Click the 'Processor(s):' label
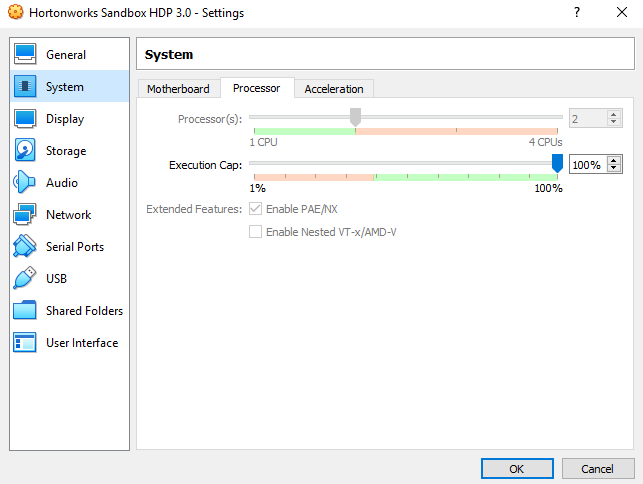 210,119
